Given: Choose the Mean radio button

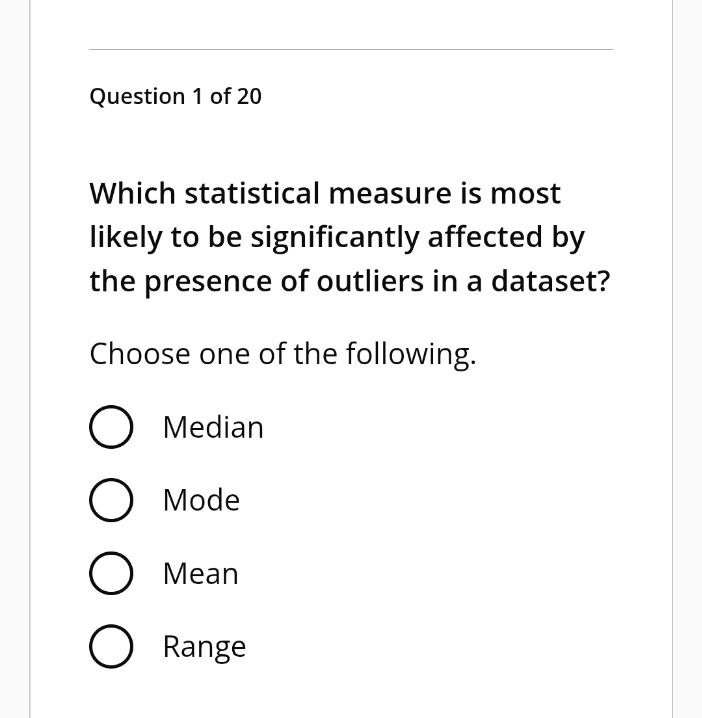Looking at the screenshot, I should [x=111, y=574].
